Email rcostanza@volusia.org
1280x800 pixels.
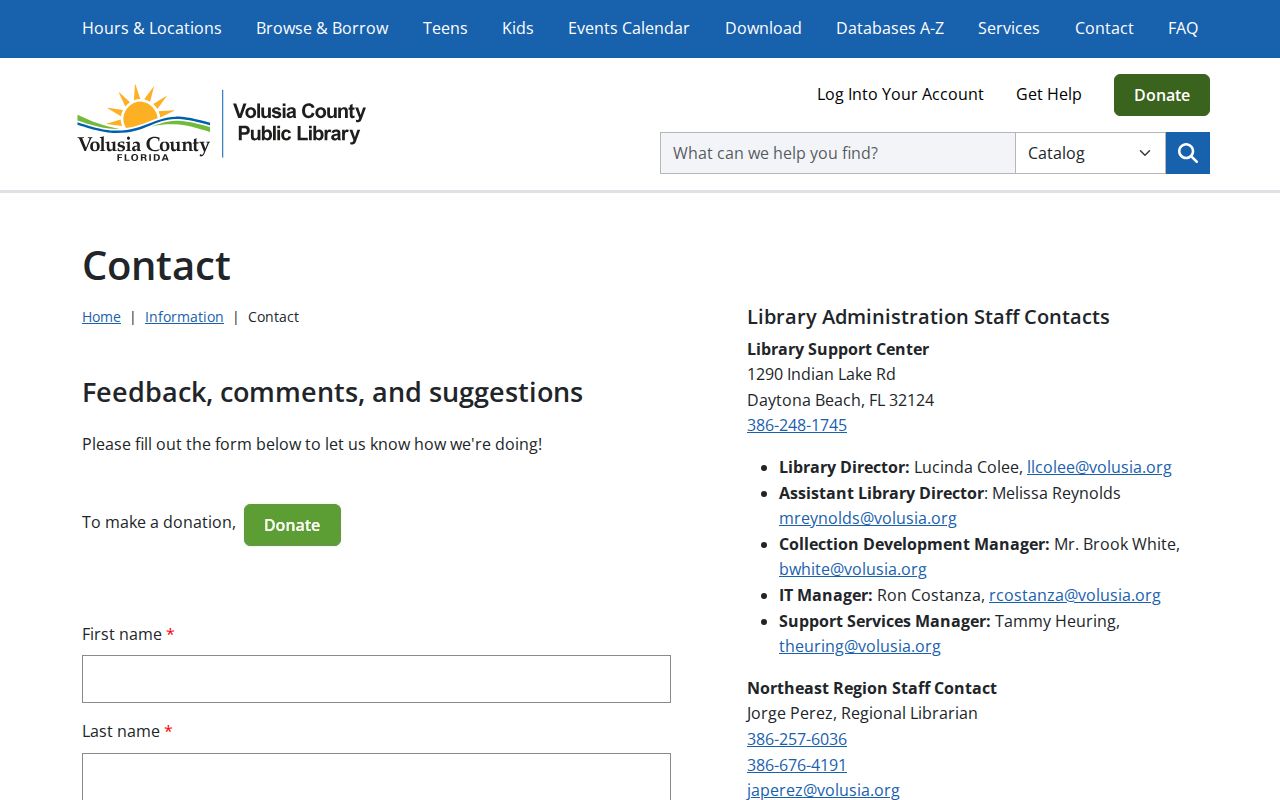tap(1075, 595)
